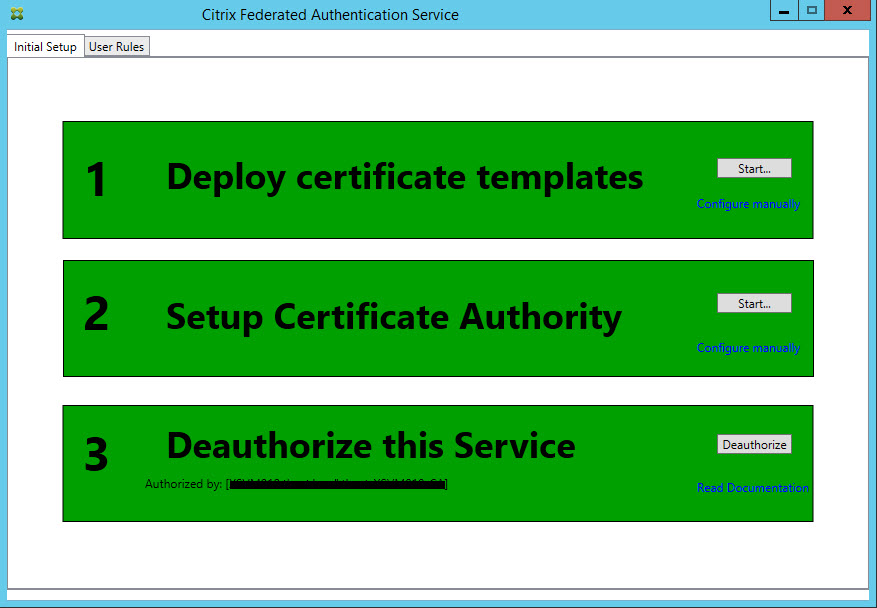Click the 'Authorized by:' label
The height and width of the screenshot is (608, 877).
tap(183, 484)
